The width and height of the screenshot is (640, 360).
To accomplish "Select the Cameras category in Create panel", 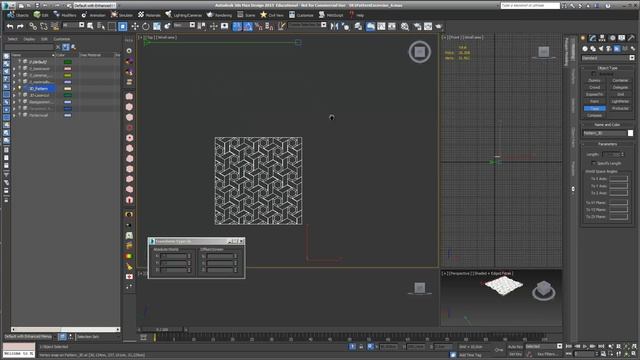I will tap(609, 49).
